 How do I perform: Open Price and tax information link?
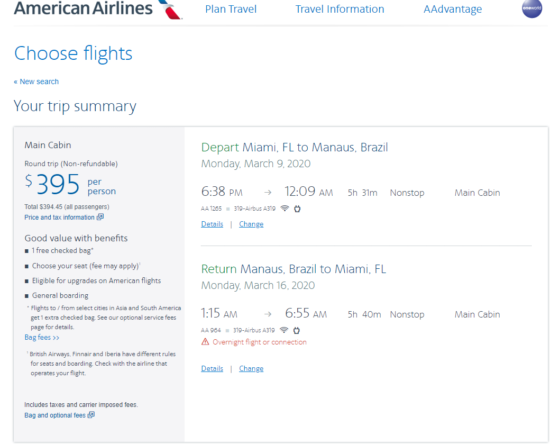coord(59,217)
